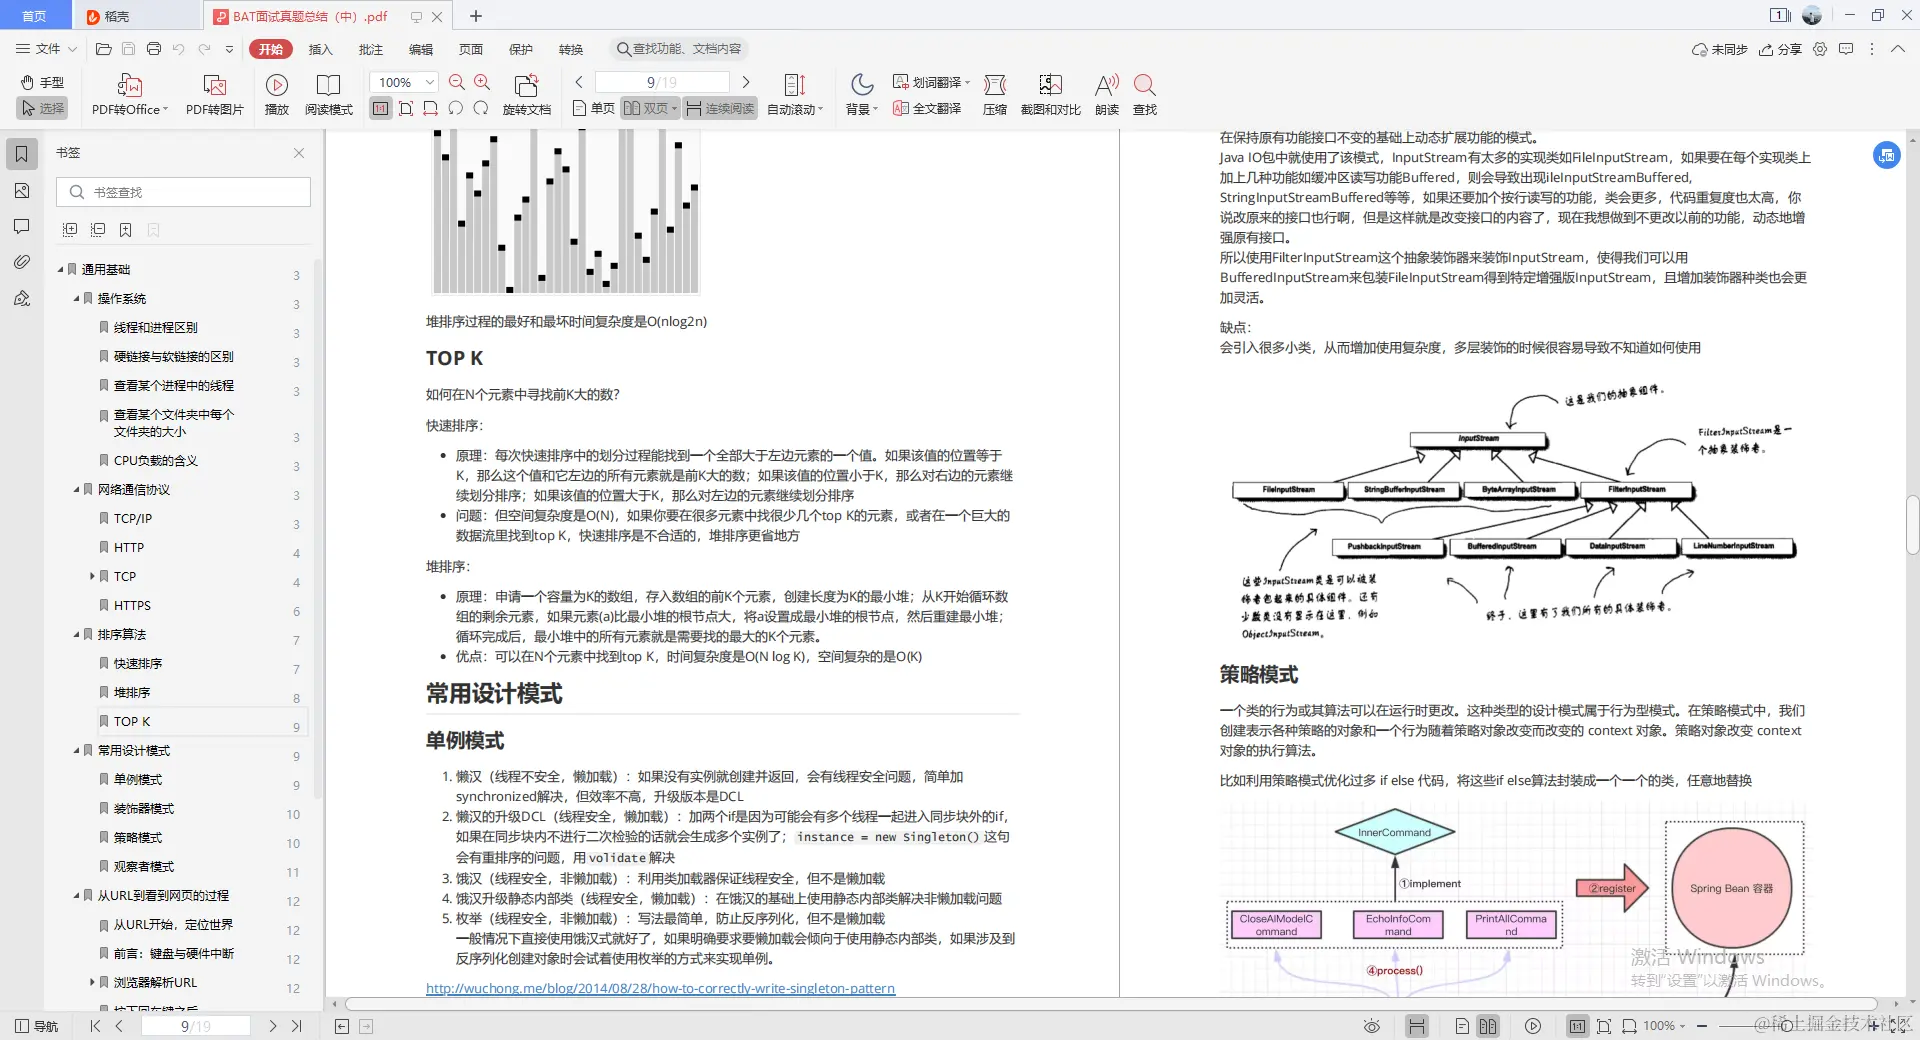Open the PDF转Office converter

(x=130, y=95)
